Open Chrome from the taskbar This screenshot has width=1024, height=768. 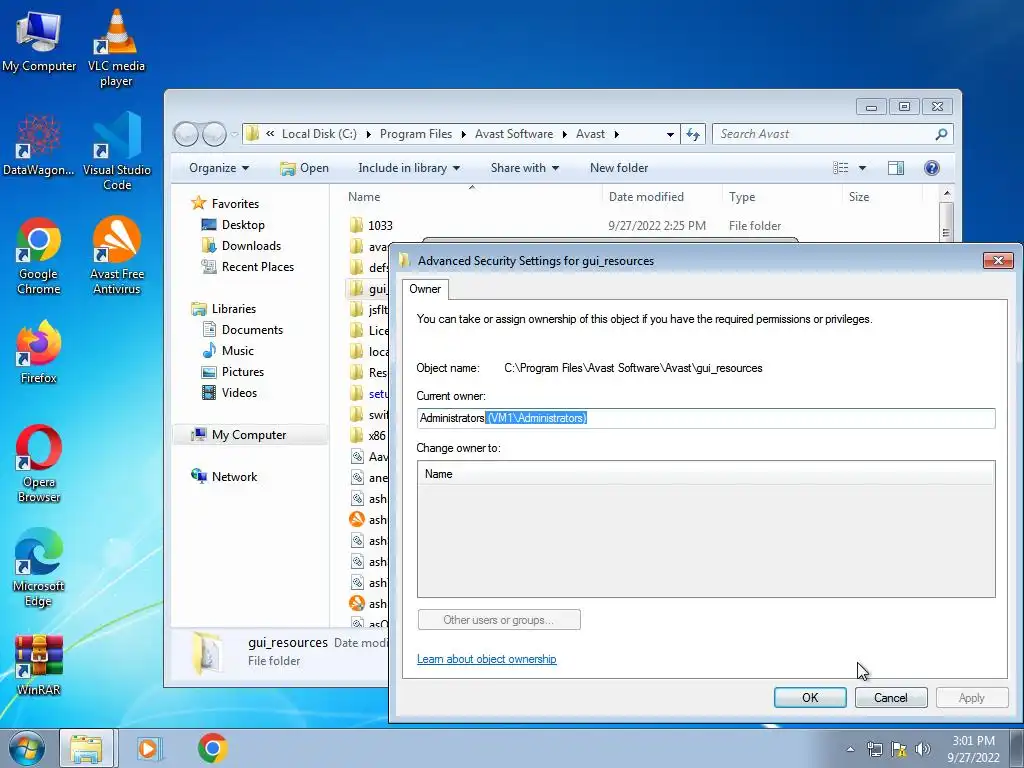pos(212,748)
